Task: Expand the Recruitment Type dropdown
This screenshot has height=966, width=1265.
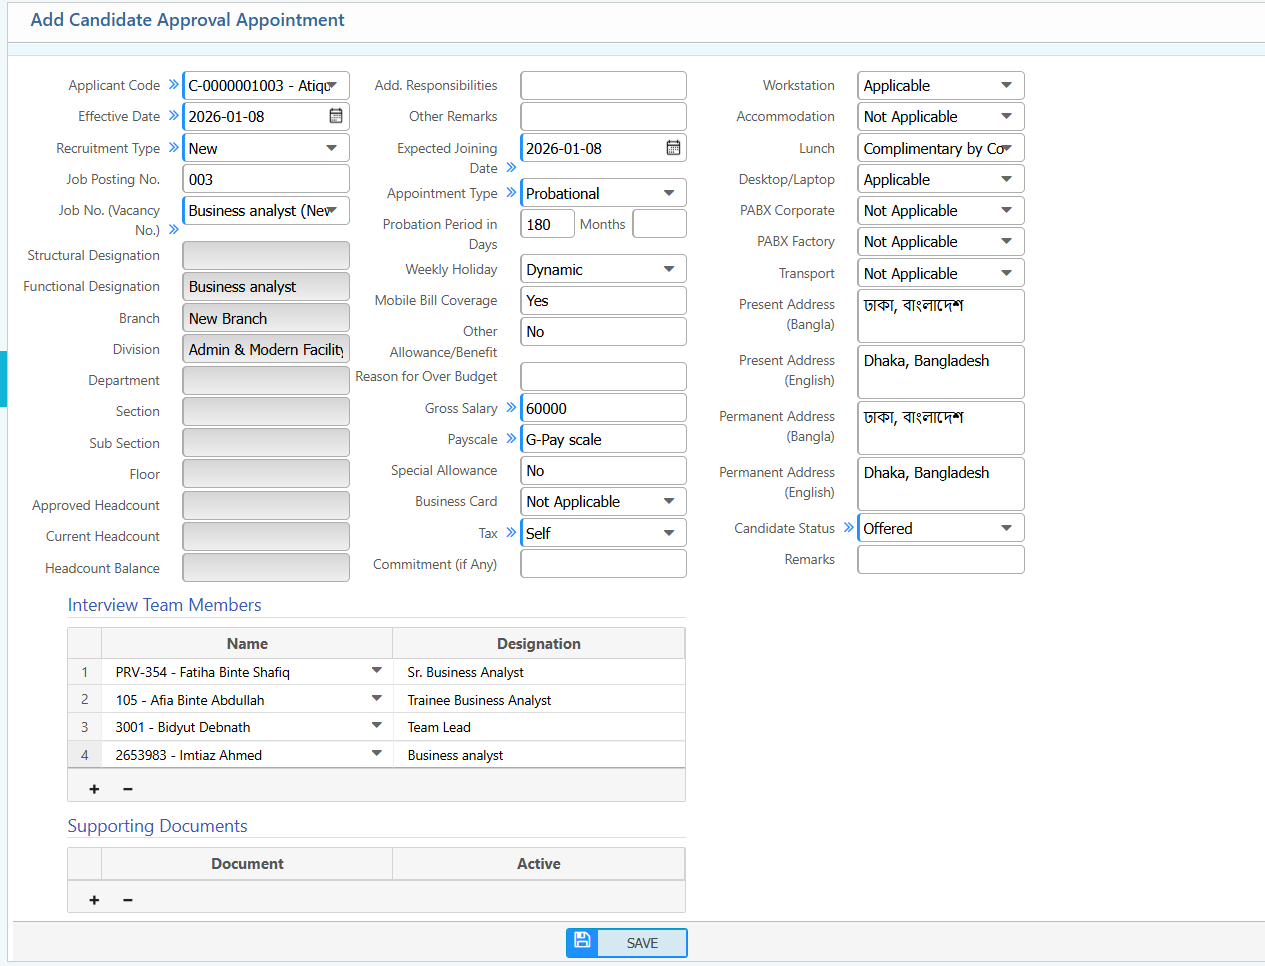Action: click(x=331, y=148)
